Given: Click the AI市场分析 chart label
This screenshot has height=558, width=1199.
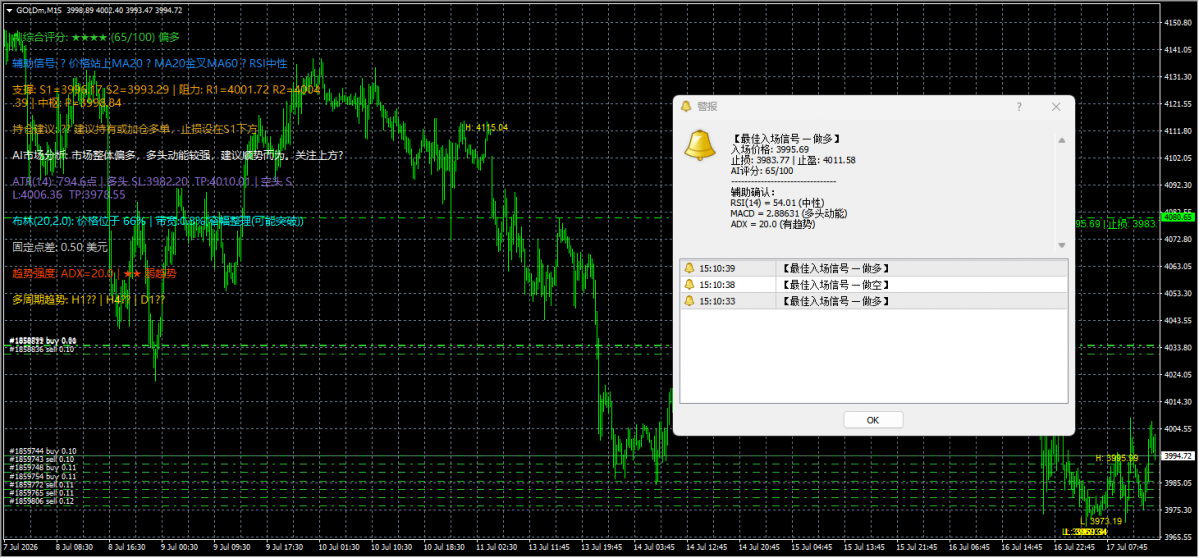Looking at the screenshot, I should point(178,155).
